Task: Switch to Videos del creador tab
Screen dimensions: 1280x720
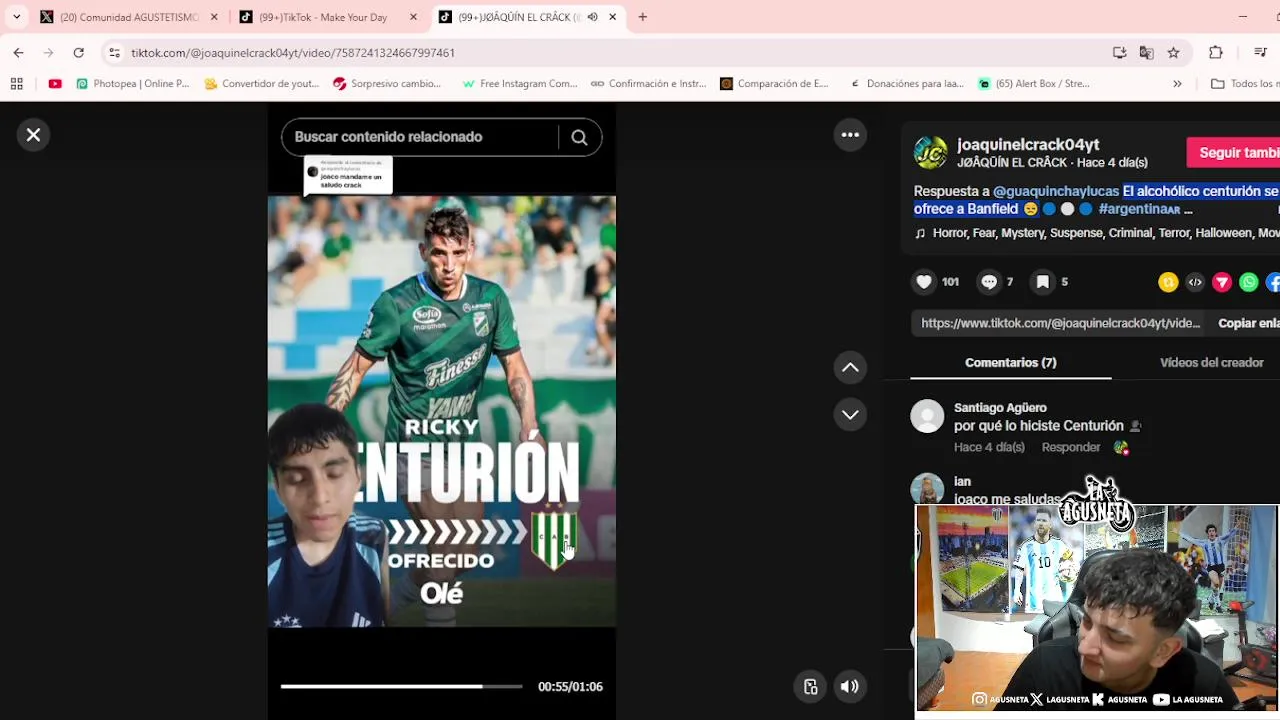Action: [1211, 362]
